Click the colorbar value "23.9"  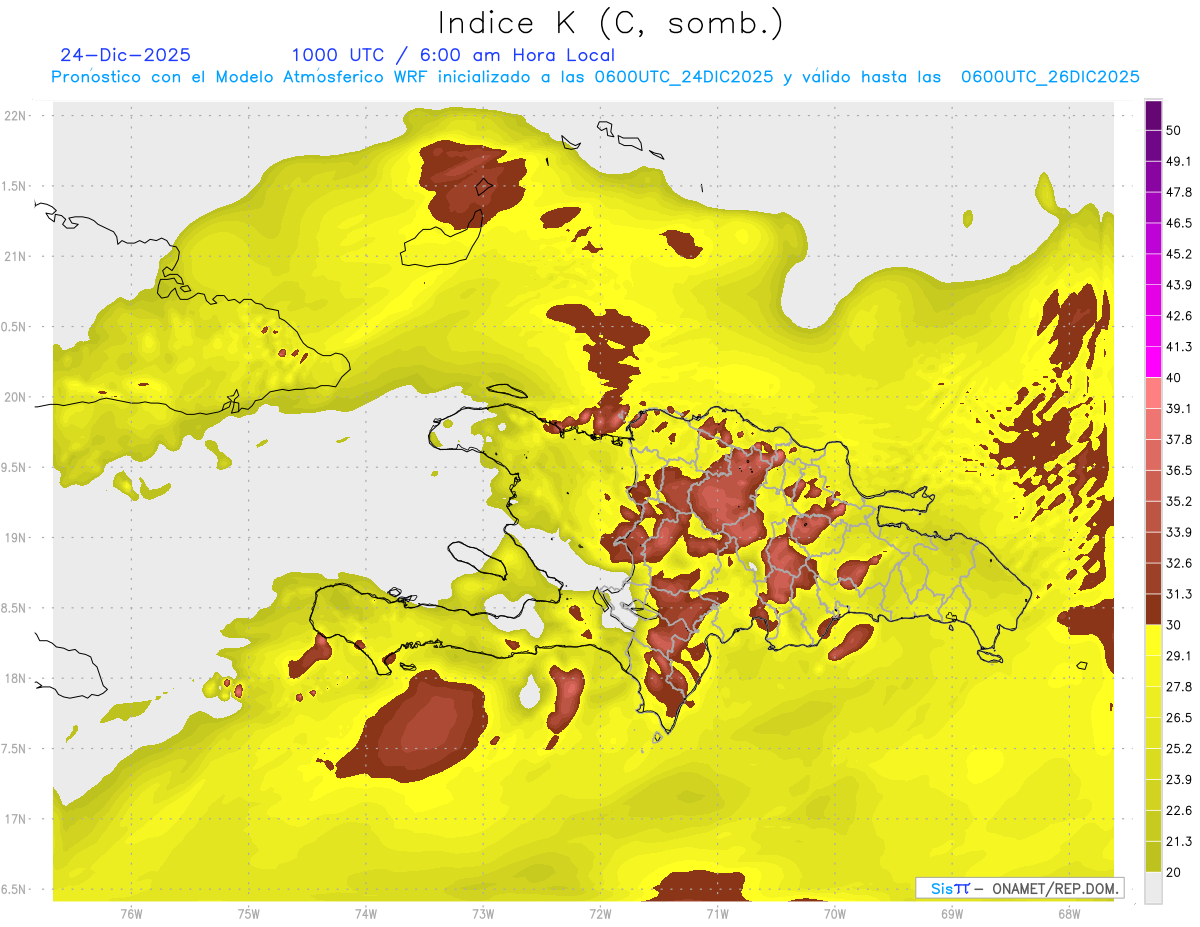[1179, 780]
